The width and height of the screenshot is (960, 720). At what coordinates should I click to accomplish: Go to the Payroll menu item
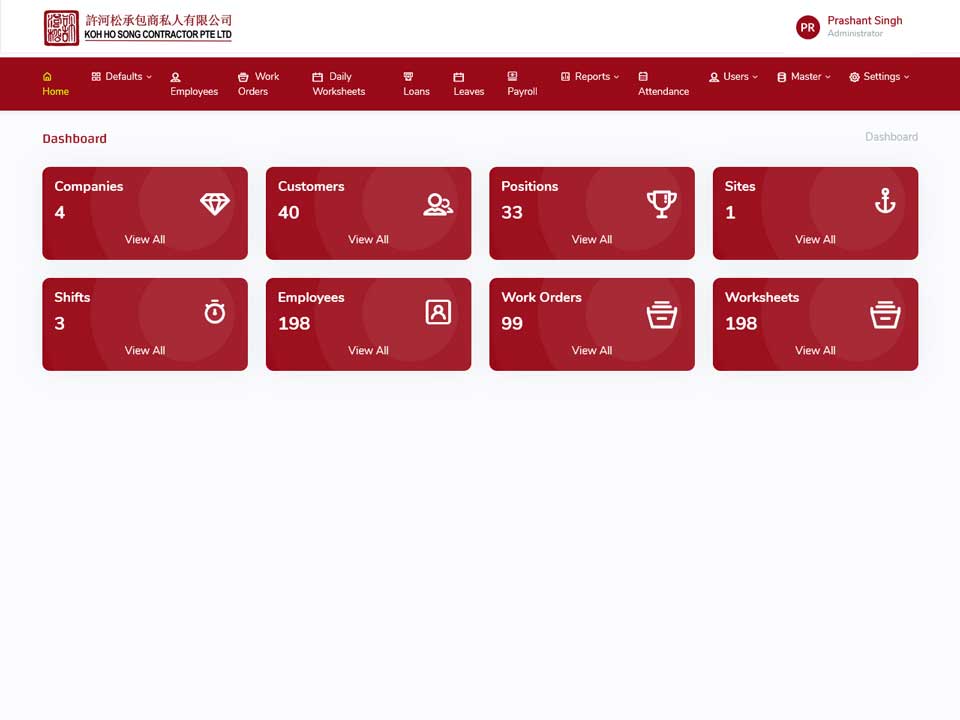click(x=522, y=84)
